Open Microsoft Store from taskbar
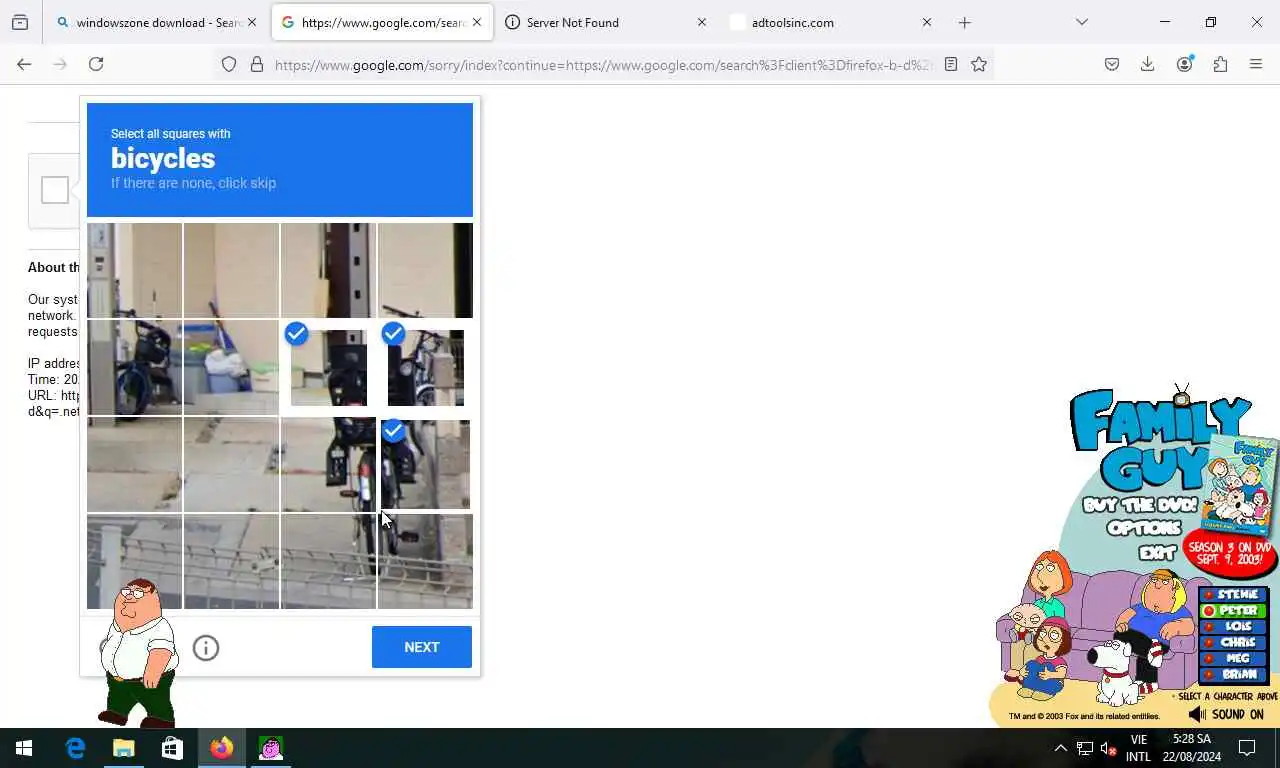The image size is (1280, 768). pyautogui.click(x=172, y=748)
